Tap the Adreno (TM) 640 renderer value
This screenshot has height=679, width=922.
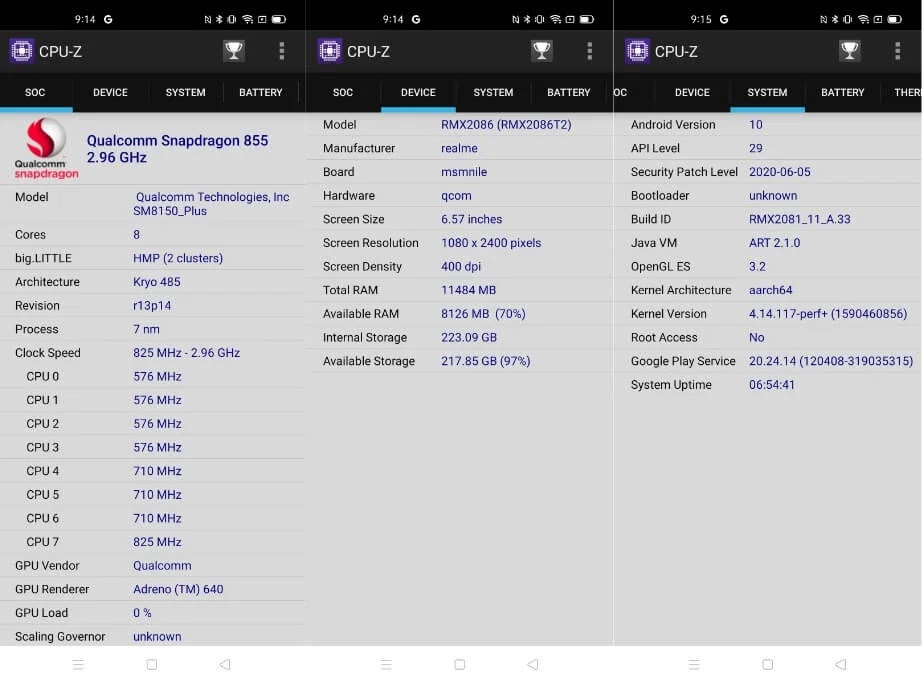178,589
